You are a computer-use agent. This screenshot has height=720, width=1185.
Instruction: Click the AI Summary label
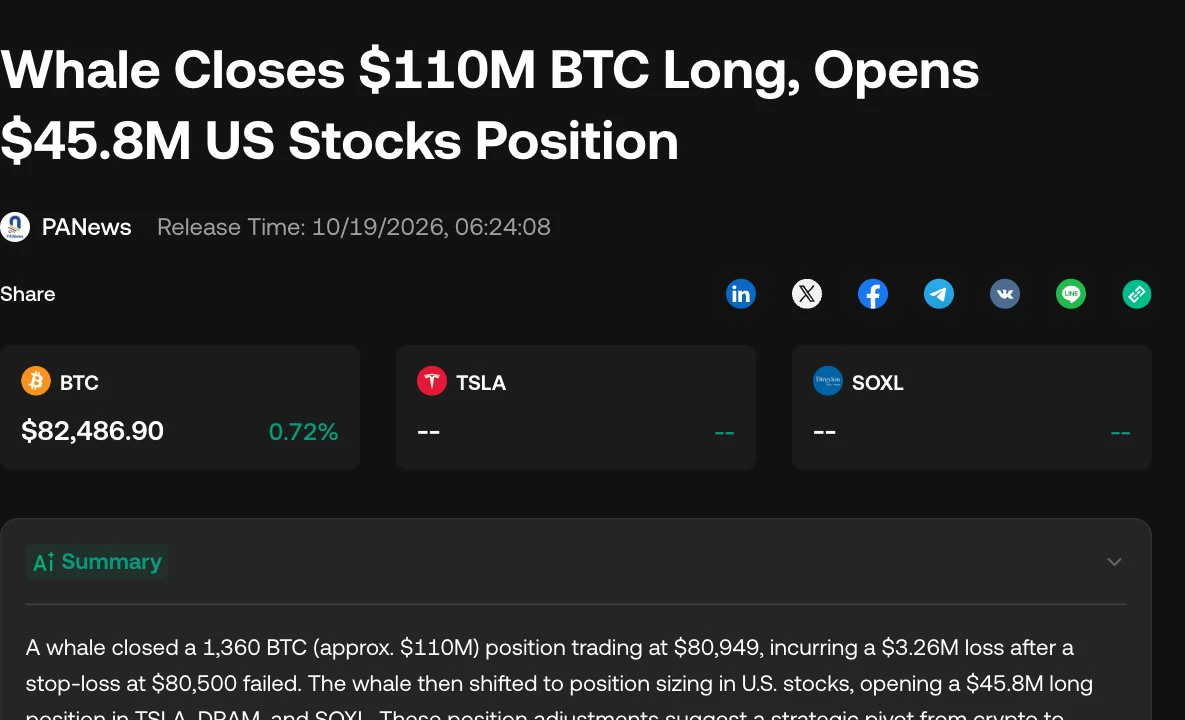pyautogui.click(x=97, y=561)
